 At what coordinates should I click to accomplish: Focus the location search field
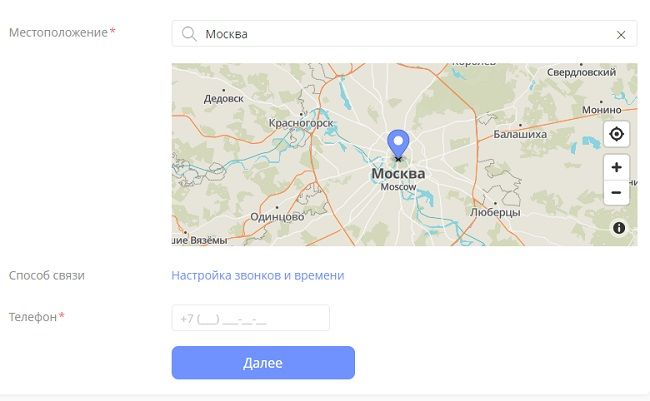(x=400, y=34)
